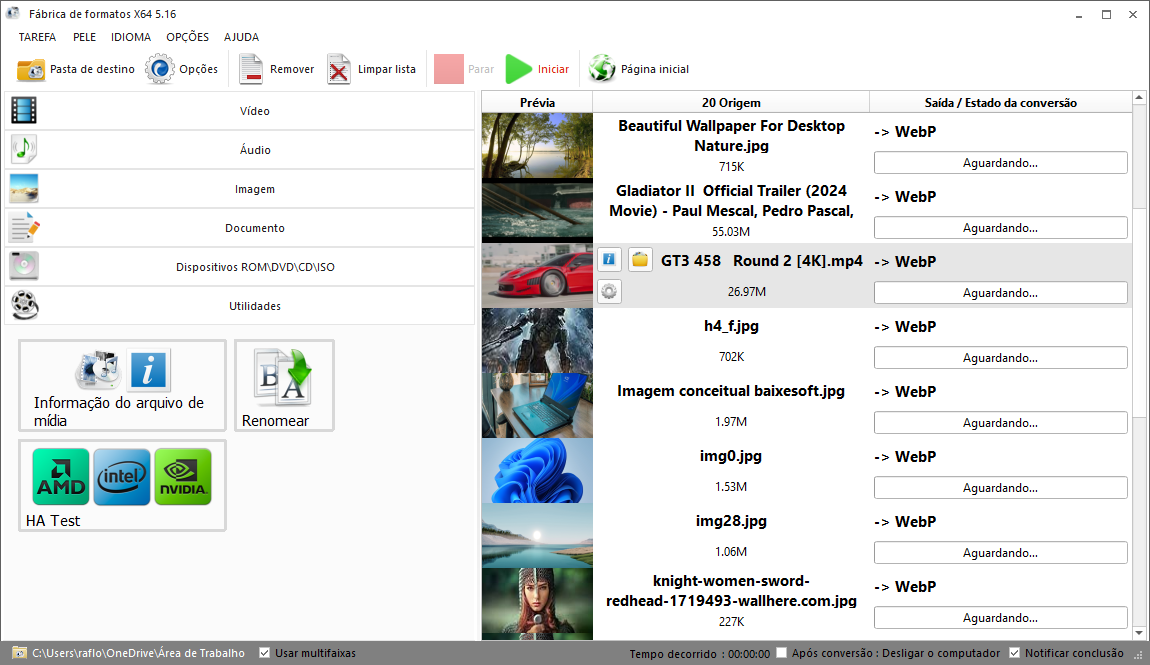Enable Desligar o computador after conversion

point(782,653)
